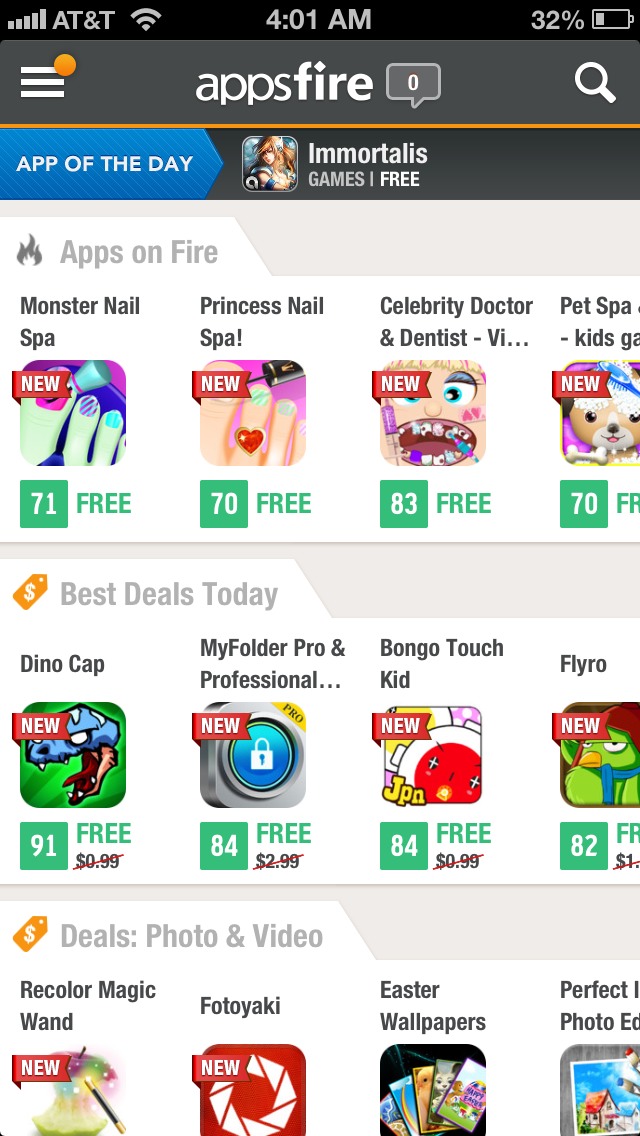The width and height of the screenshot is (640, 1136).
Task: Open the Recolor Magic Wand app icon
Action: click(x=72, y=1090)
